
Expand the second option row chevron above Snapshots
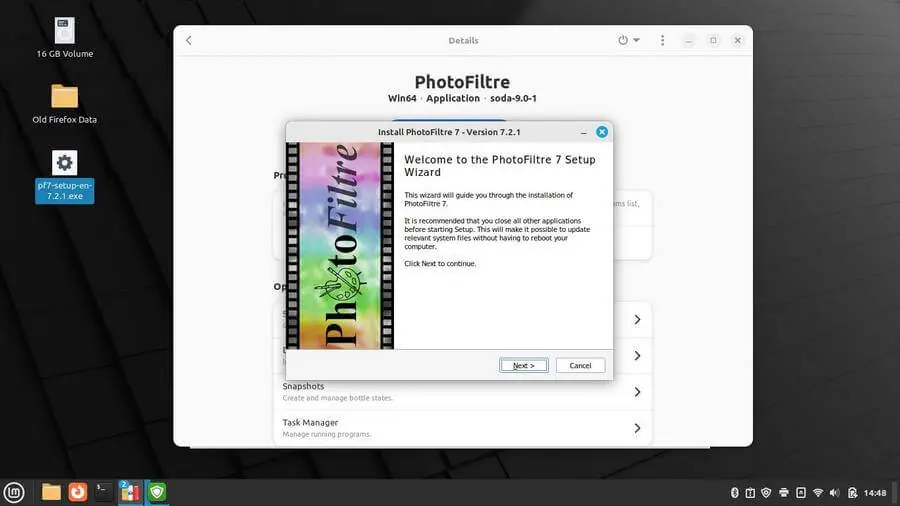637,356
